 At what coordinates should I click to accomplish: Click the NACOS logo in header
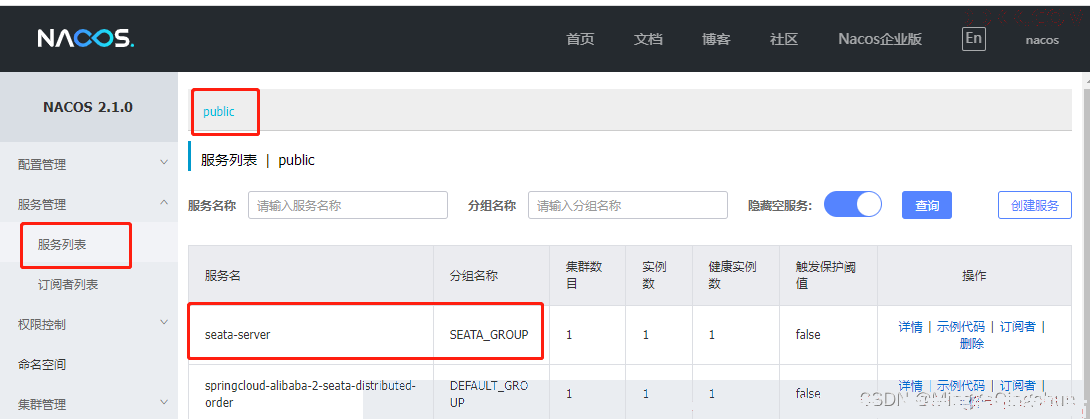tap(86, 38)
